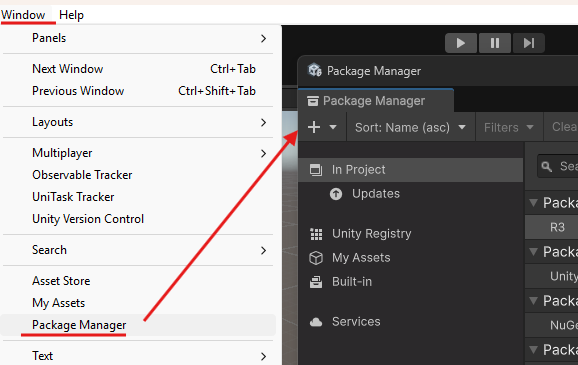Open UniTask Tracker window

pos(138,197)
